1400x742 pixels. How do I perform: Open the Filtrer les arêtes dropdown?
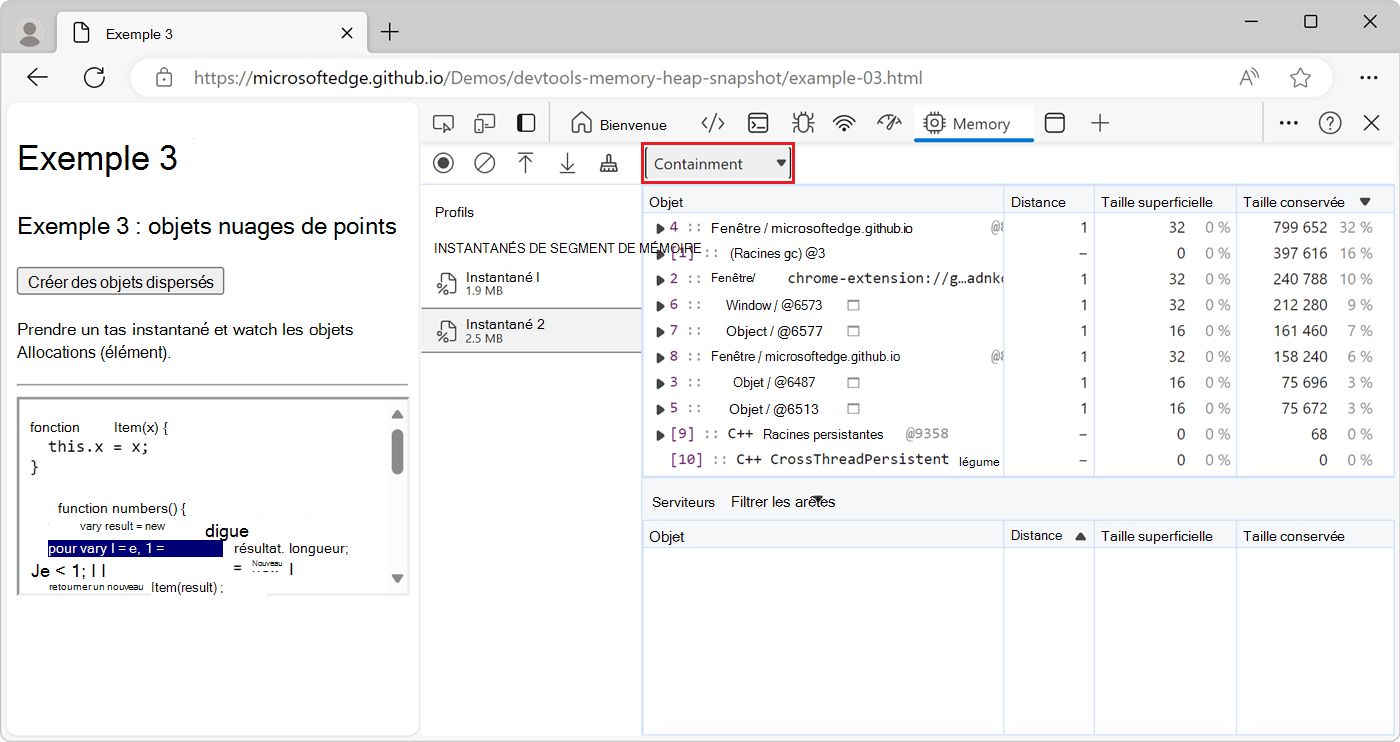(x=782, y=502)
